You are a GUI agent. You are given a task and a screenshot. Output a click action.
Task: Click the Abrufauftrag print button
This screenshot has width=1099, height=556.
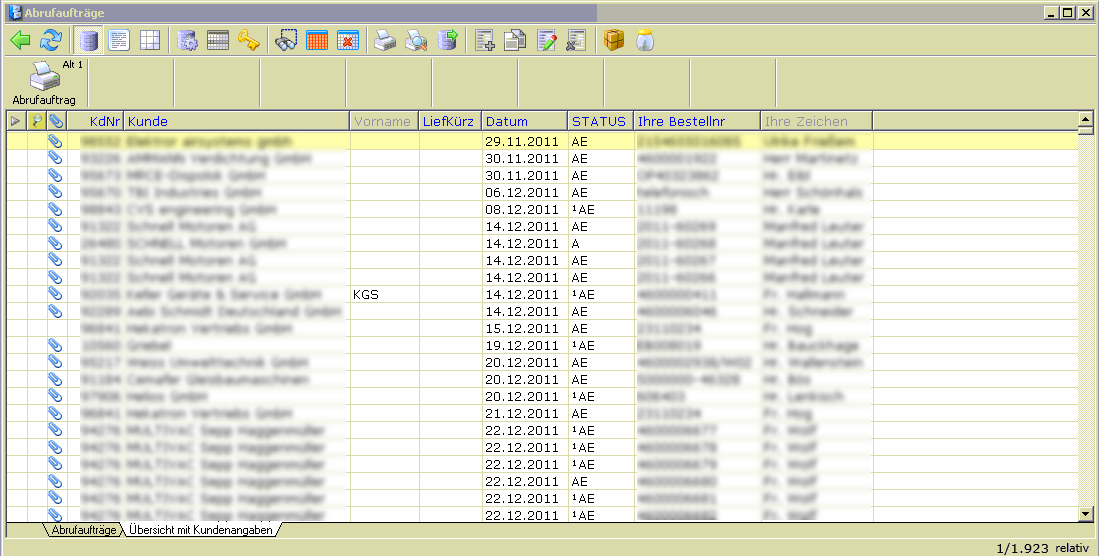(x=44, y=84)
